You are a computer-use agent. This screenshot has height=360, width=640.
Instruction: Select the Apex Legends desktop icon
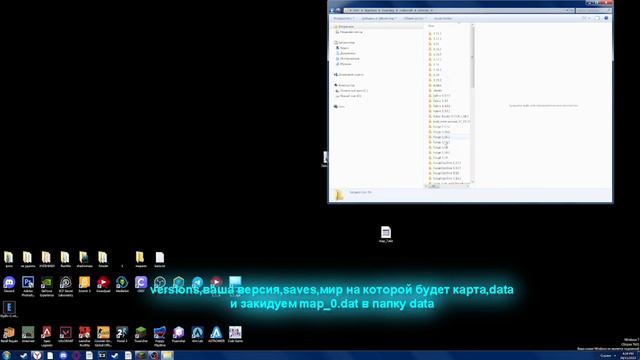point(47,336)
